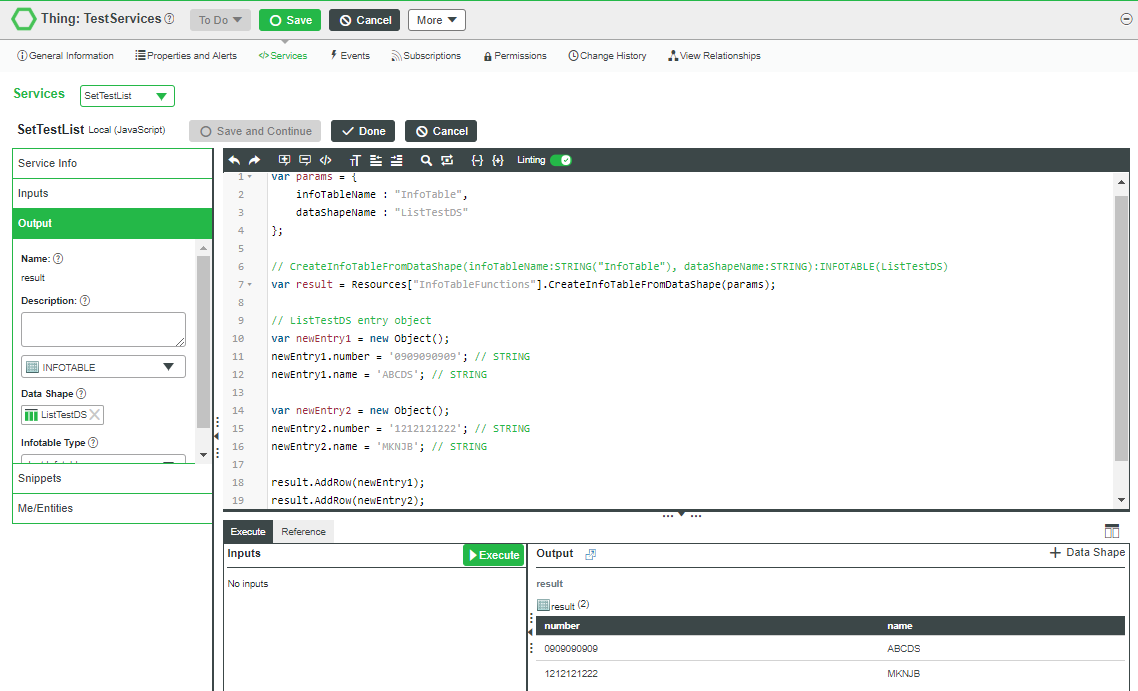The image size is (1138, 691).
Task: Remove the ListTestDS data shape
Action: point(95,415)
